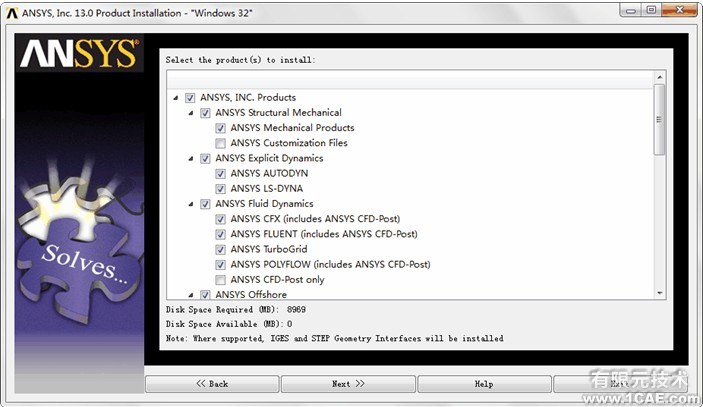
Task: Toggle ANSYS Fluid Dynamics checkbox
Action: pos(205,204)
